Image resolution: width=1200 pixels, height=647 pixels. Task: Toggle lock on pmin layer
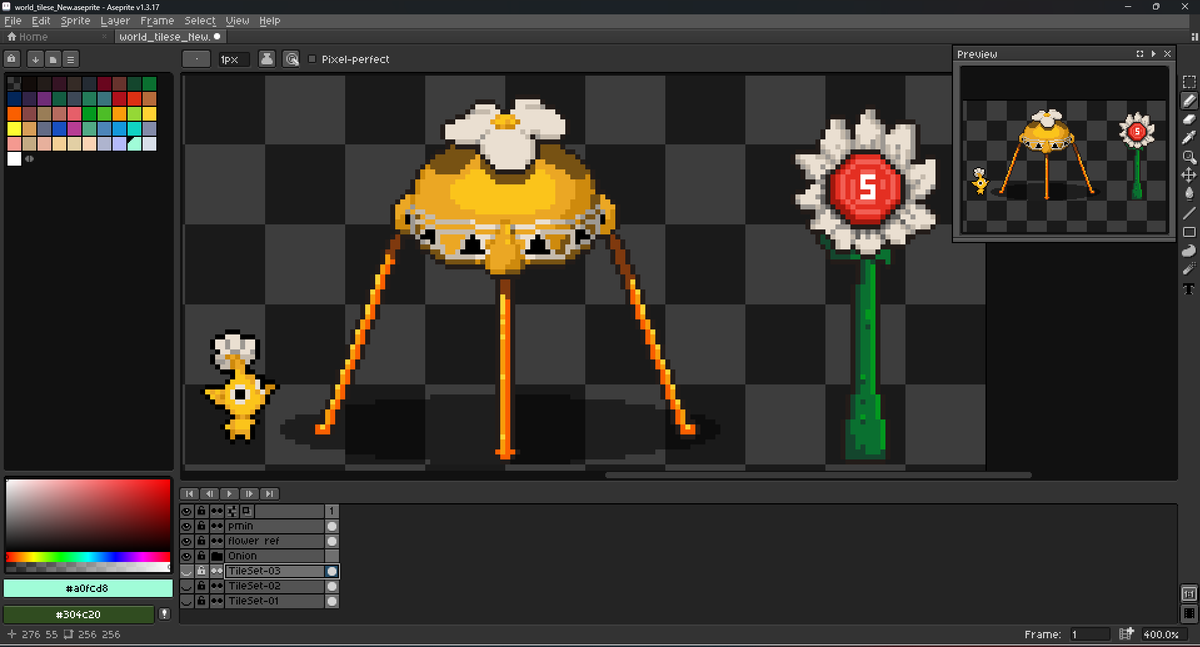pyautogui.click(x=201, y=525)
